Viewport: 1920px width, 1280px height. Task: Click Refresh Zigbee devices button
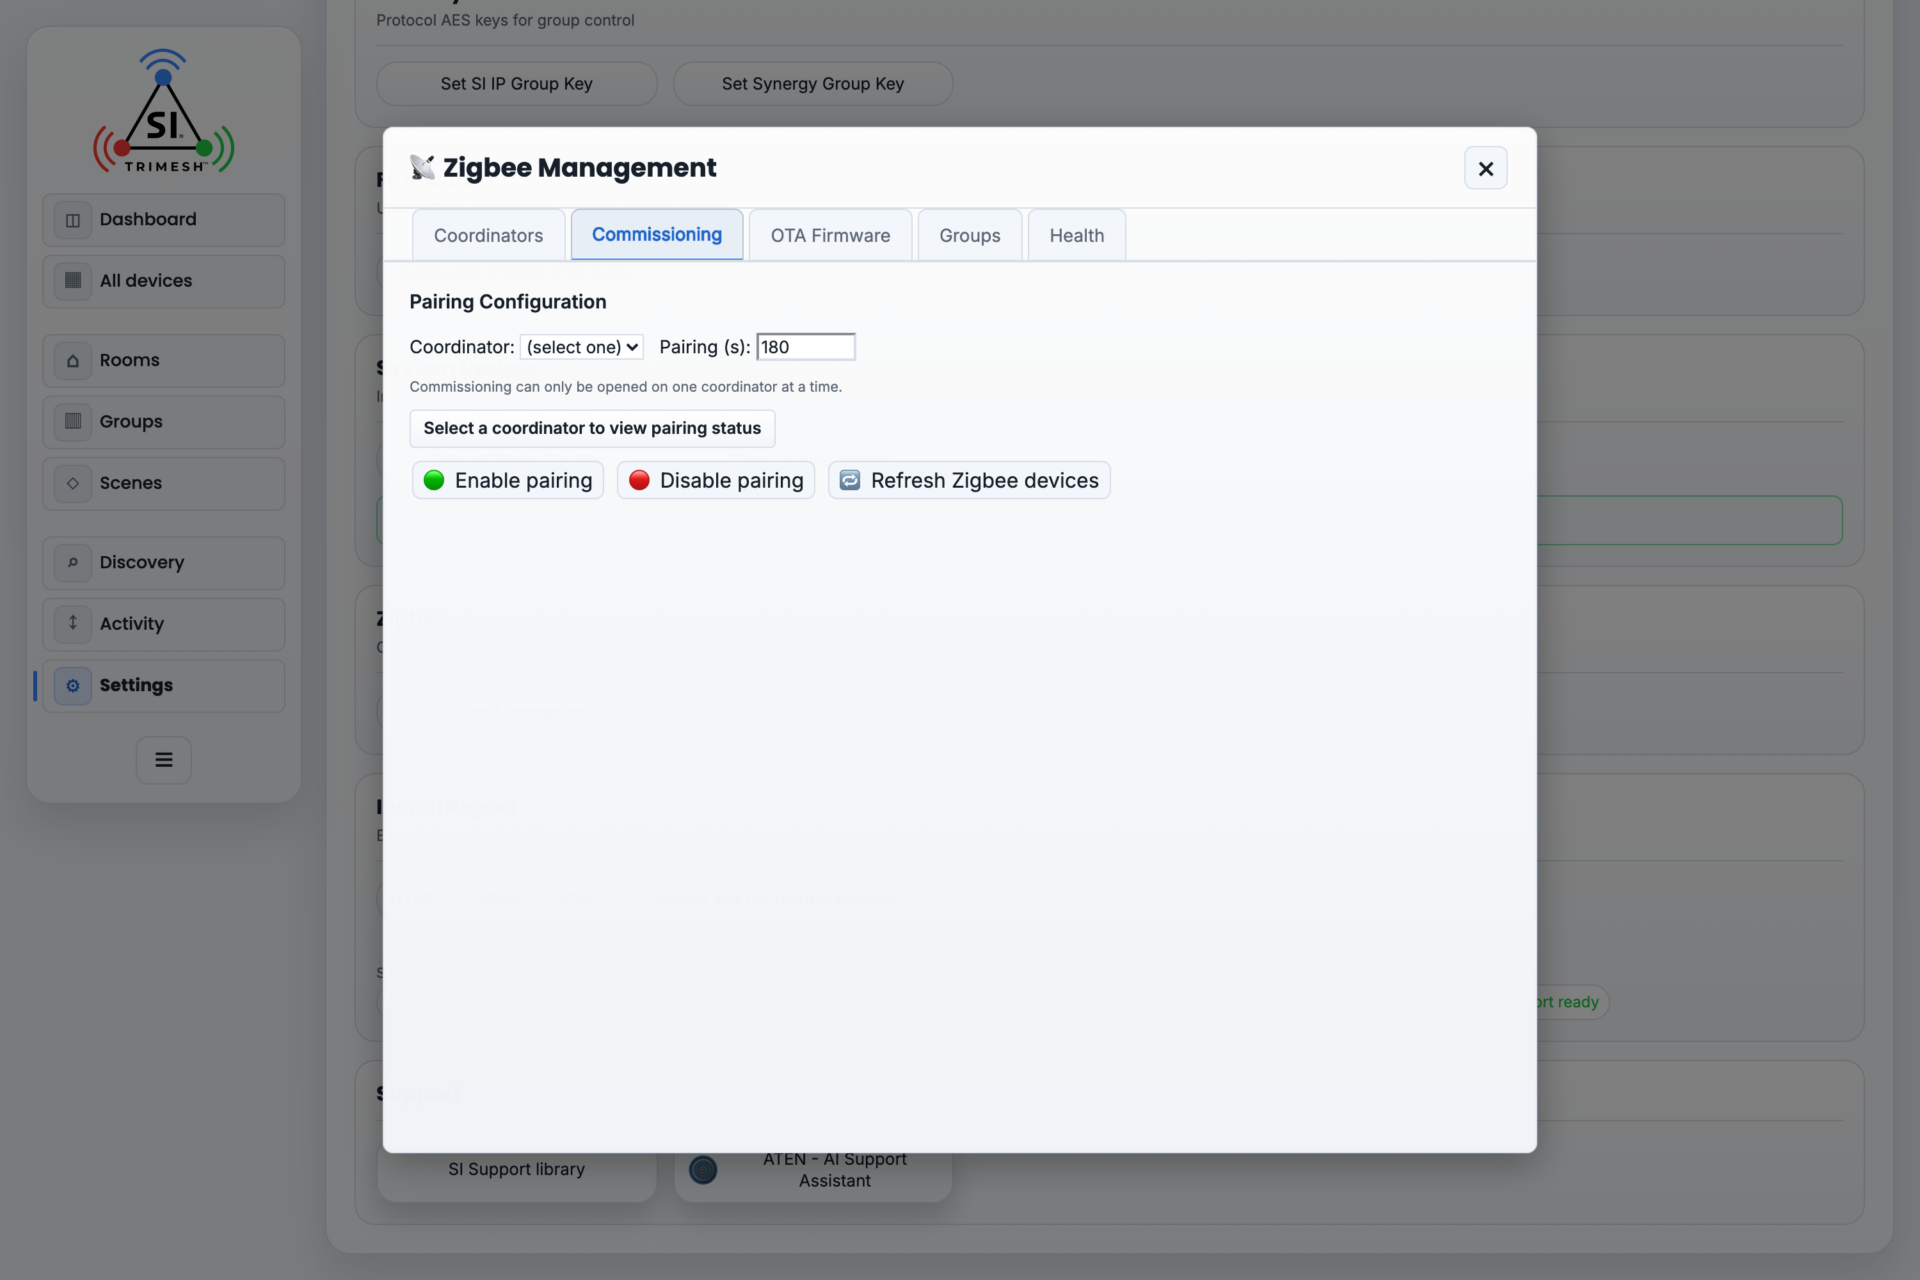point(969,480)
